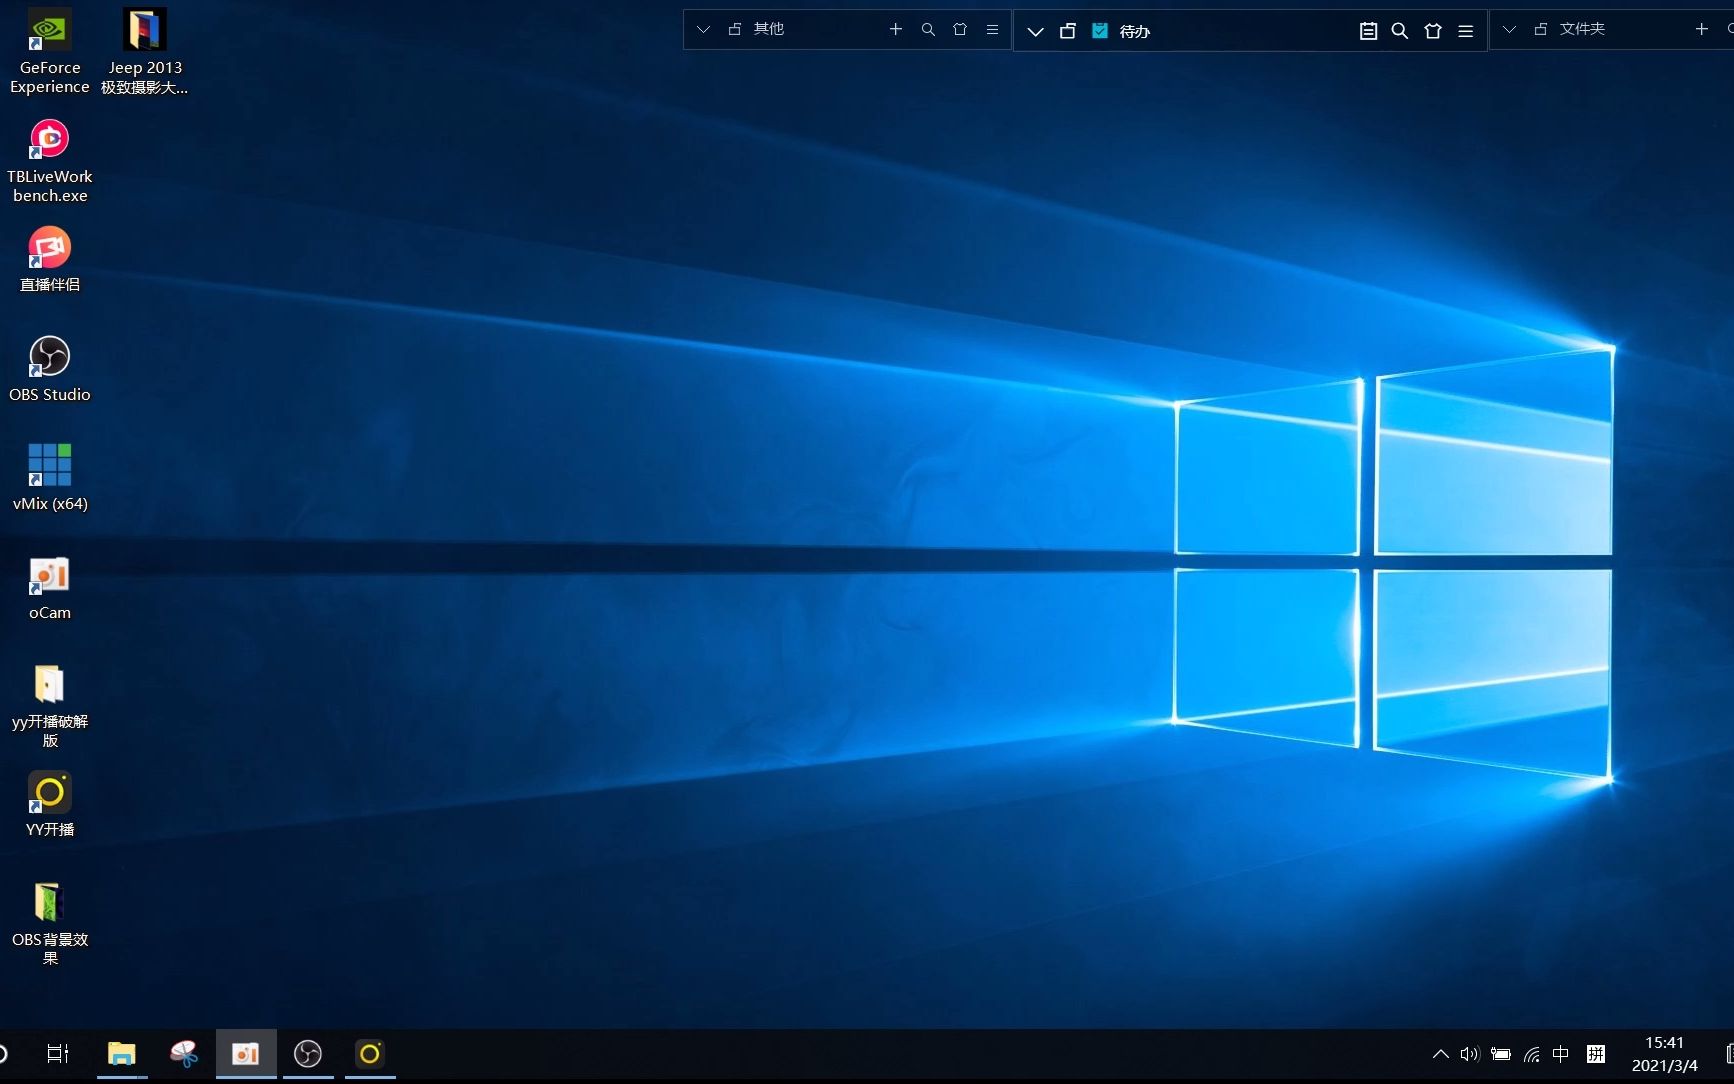Open the GeForce Experience desktop shortcut
Image resolution: width=1734 pixels, height=1084 pixels.
49,52
